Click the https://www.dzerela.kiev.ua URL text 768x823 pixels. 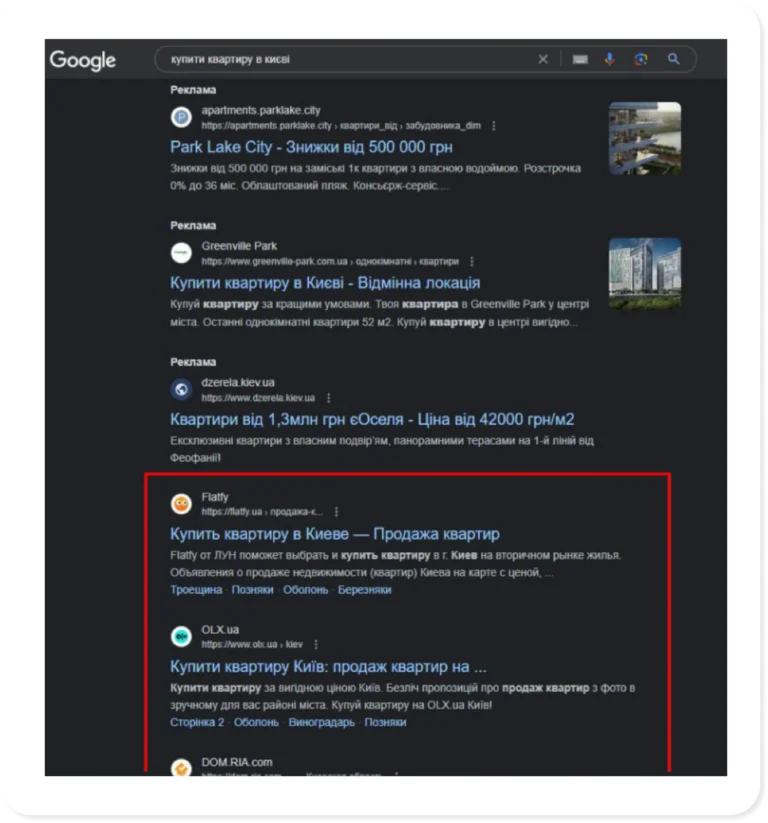click(258, 398)
